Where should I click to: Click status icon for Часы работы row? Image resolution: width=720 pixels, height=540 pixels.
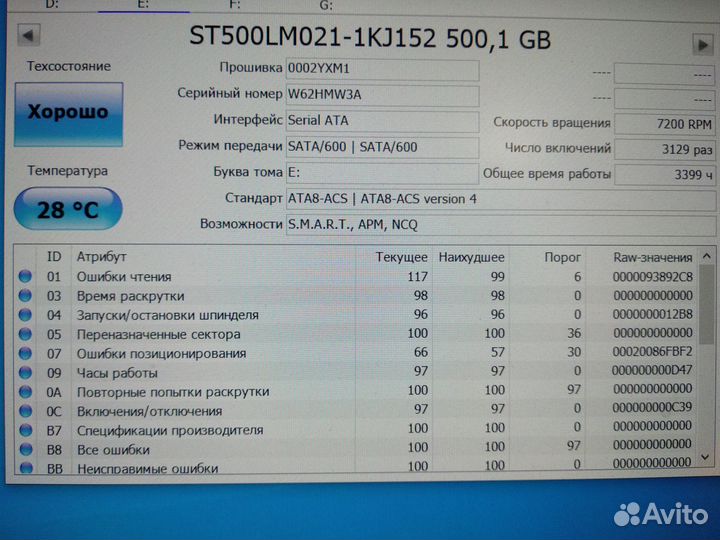tap(25, 373)
